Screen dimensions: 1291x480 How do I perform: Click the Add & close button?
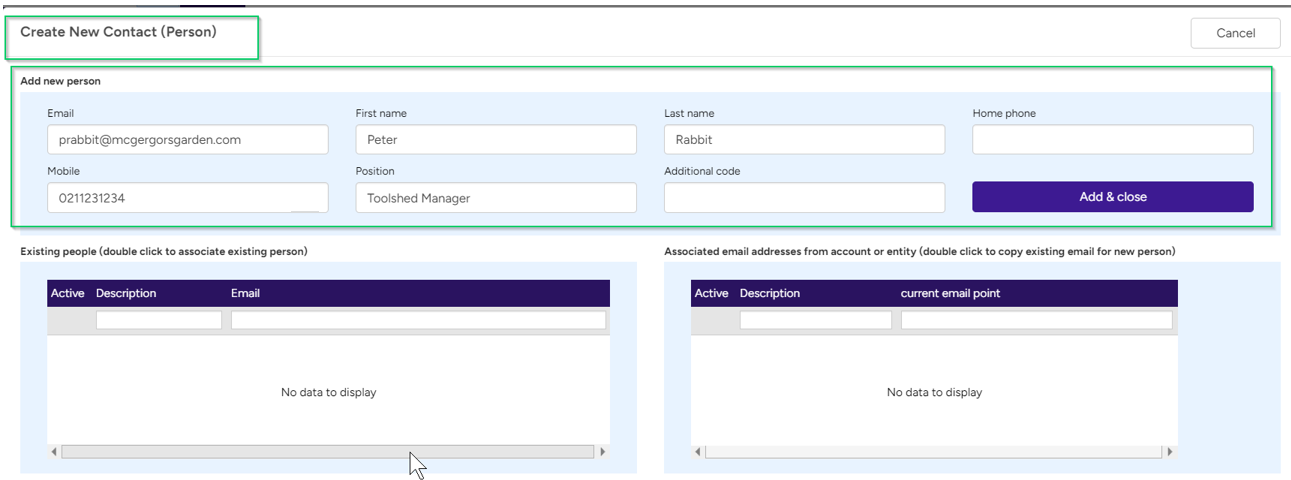click(1112, 197)
